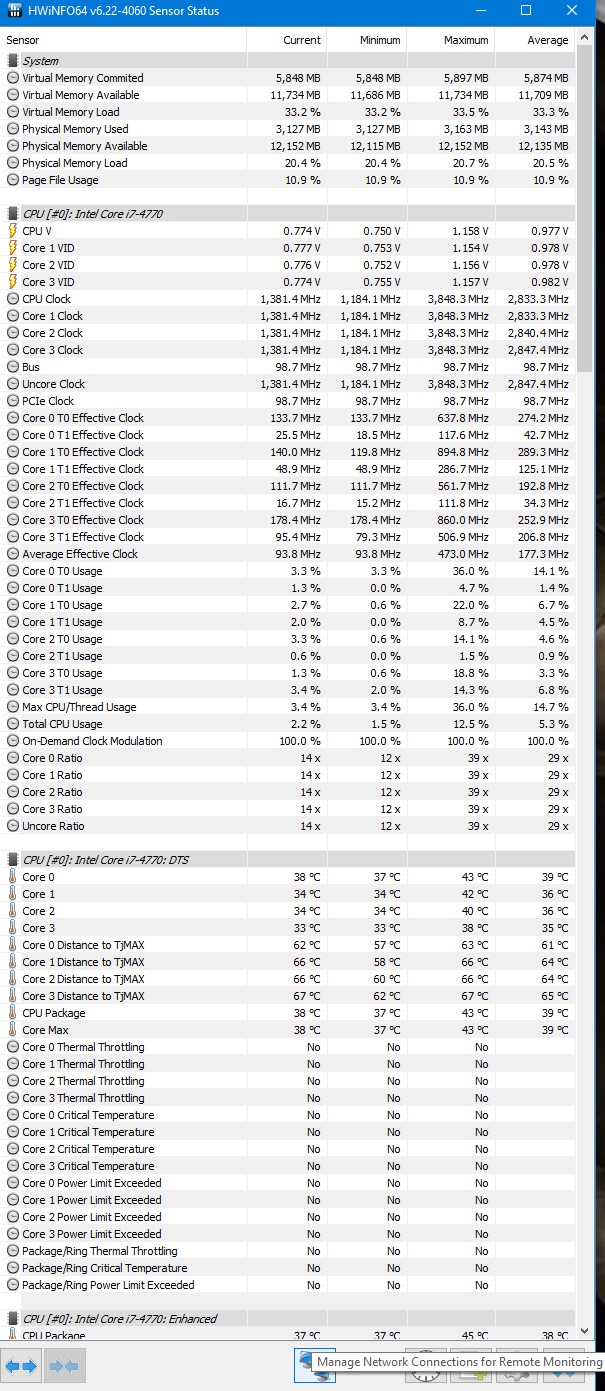The image size is (605, 1391).
Task: Select the Total CPU Usage row
Action: coord(288,724)
